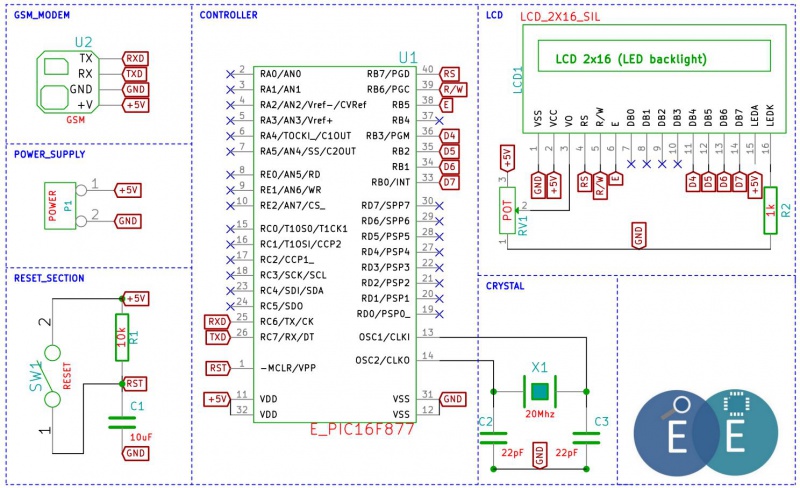Click the LCD_2X16_SIL component value
The width and height of the screenshot is (800, 488).
[x=560, y=17]
